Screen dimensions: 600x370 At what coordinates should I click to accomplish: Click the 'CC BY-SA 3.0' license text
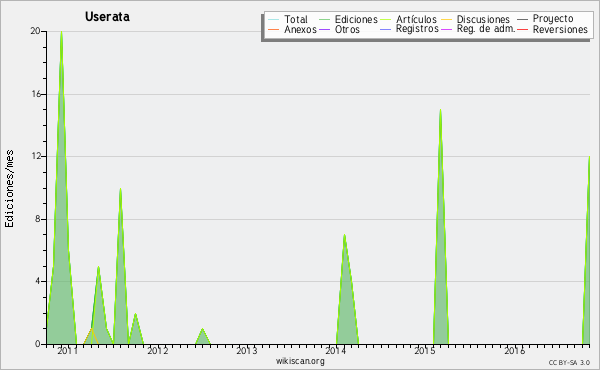569,363
